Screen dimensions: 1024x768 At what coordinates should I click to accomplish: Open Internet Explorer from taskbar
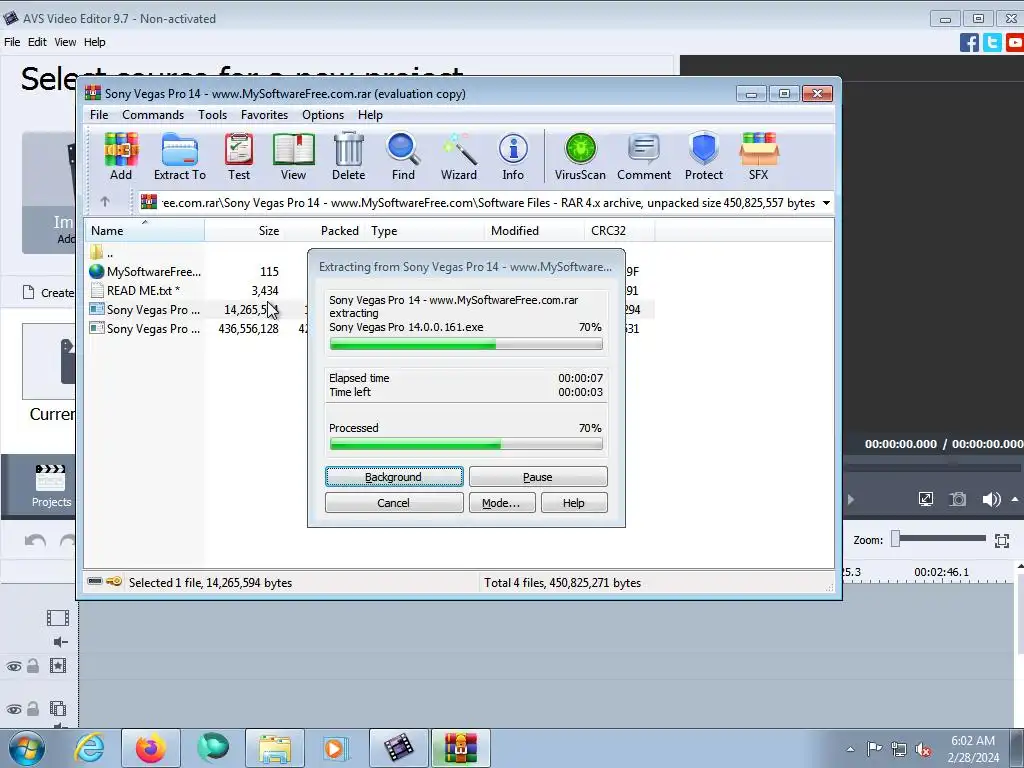click(x=89, y=748)
